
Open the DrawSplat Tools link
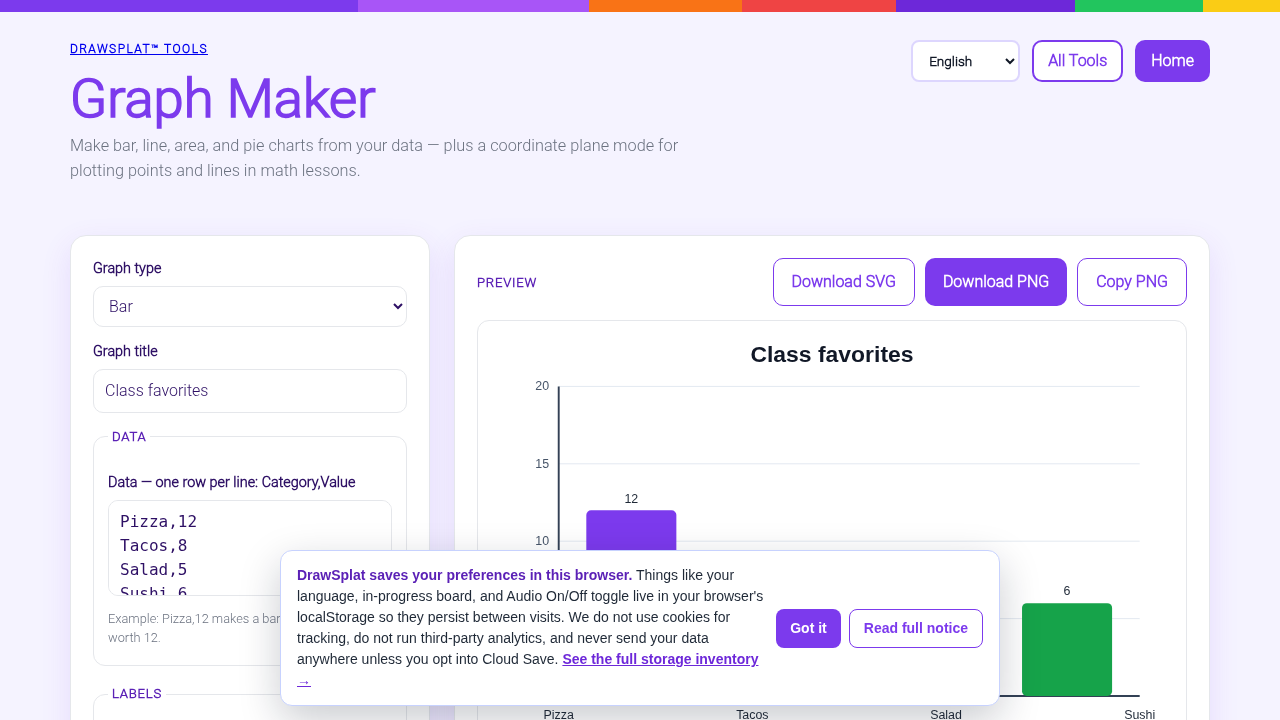tap(139, 49)
